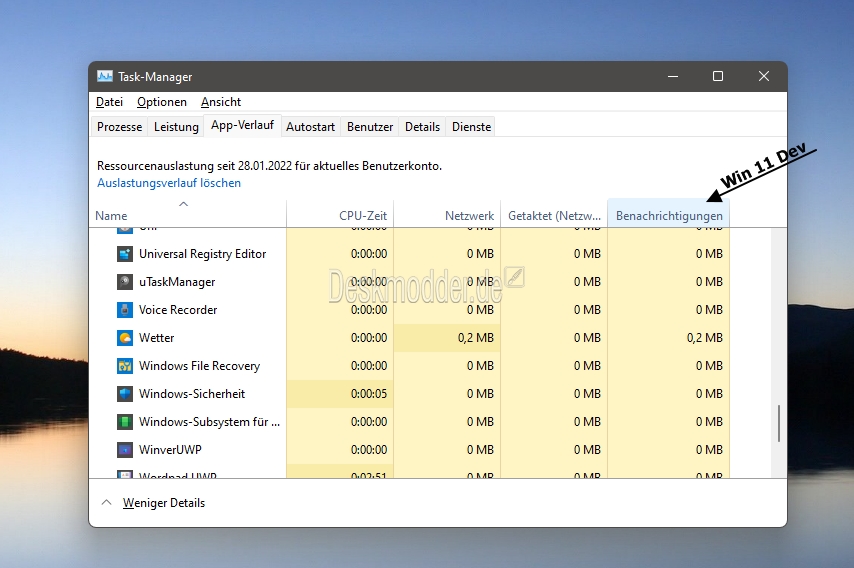Click Windows-Sicherheit CPU-Zeit value 0:00:05
854x568 pixels.
[369, 394]
